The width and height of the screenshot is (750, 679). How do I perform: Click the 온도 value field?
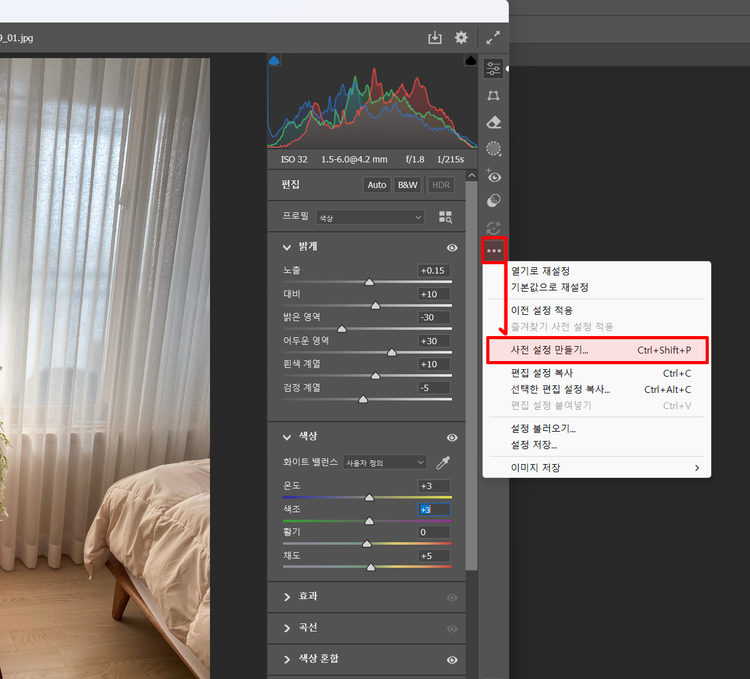[x=434, y=486]
